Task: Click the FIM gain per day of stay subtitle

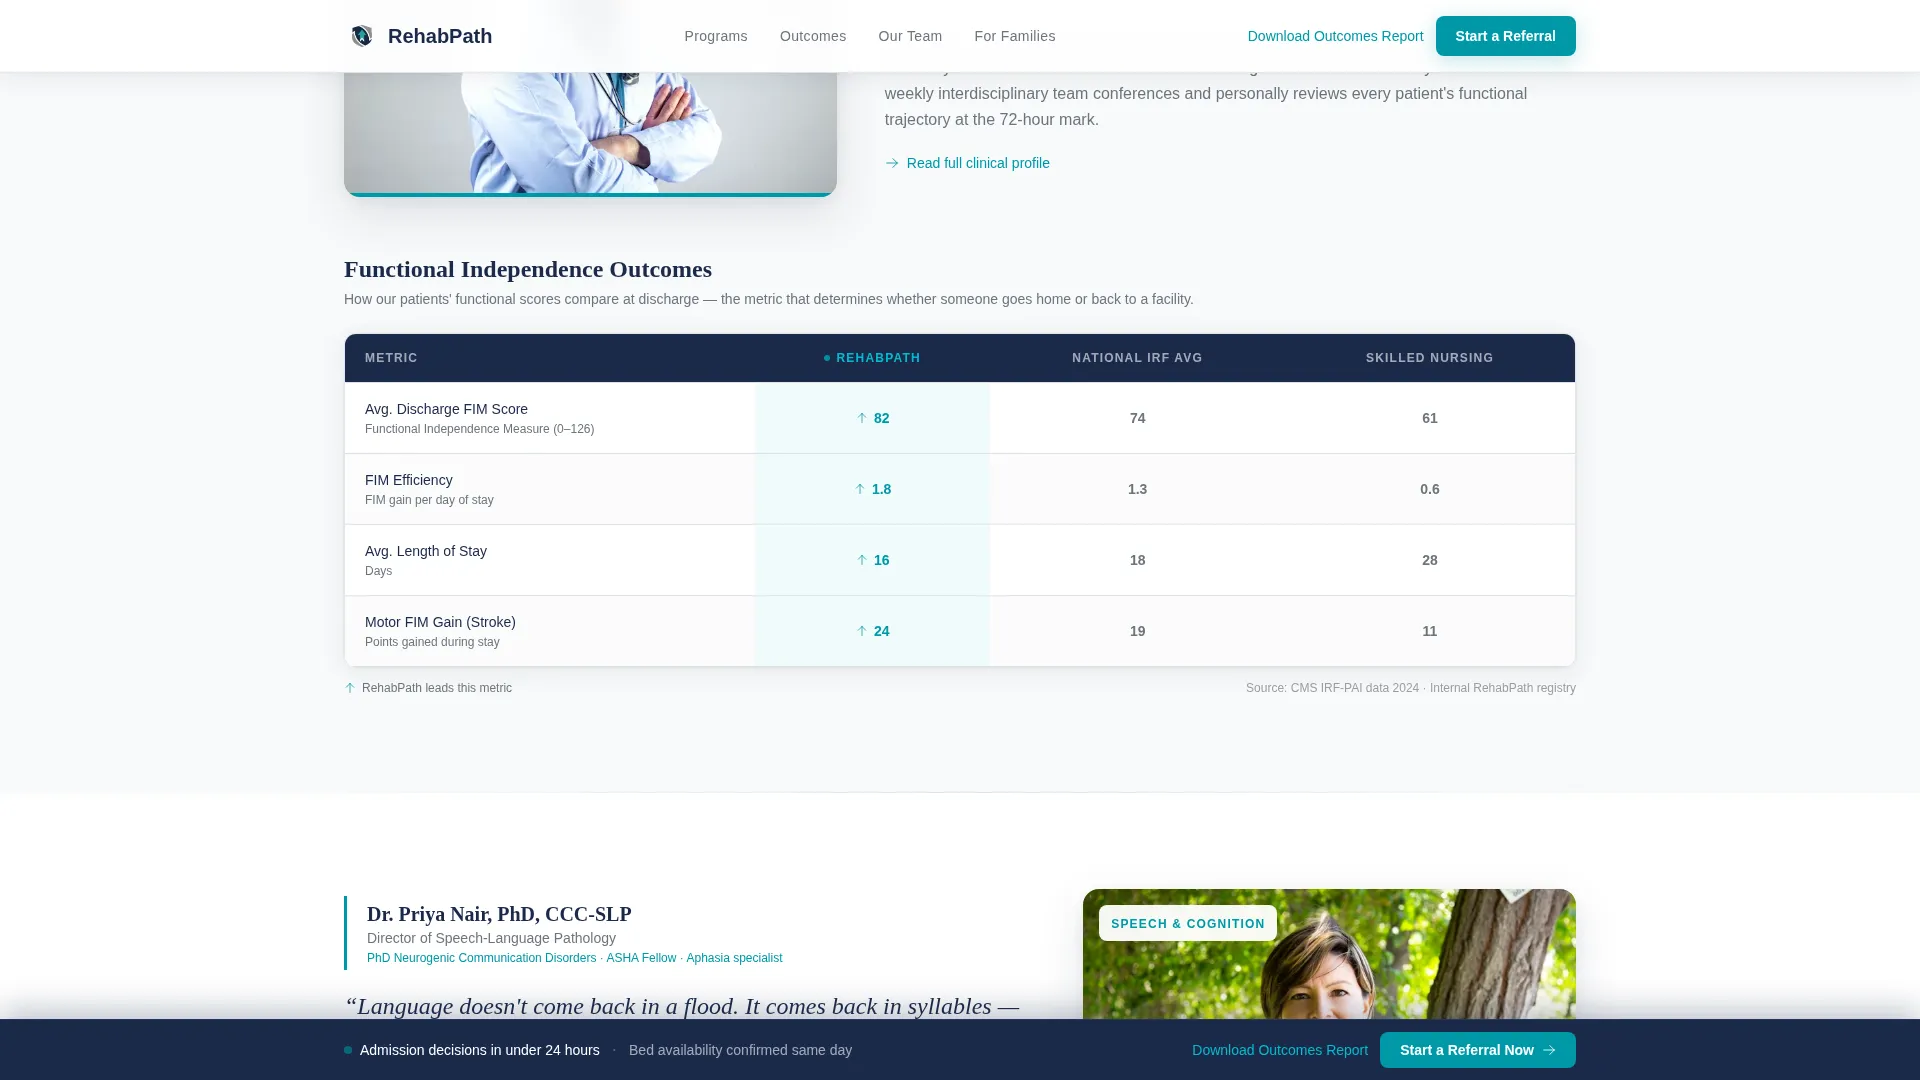Action: coord(429,500)
